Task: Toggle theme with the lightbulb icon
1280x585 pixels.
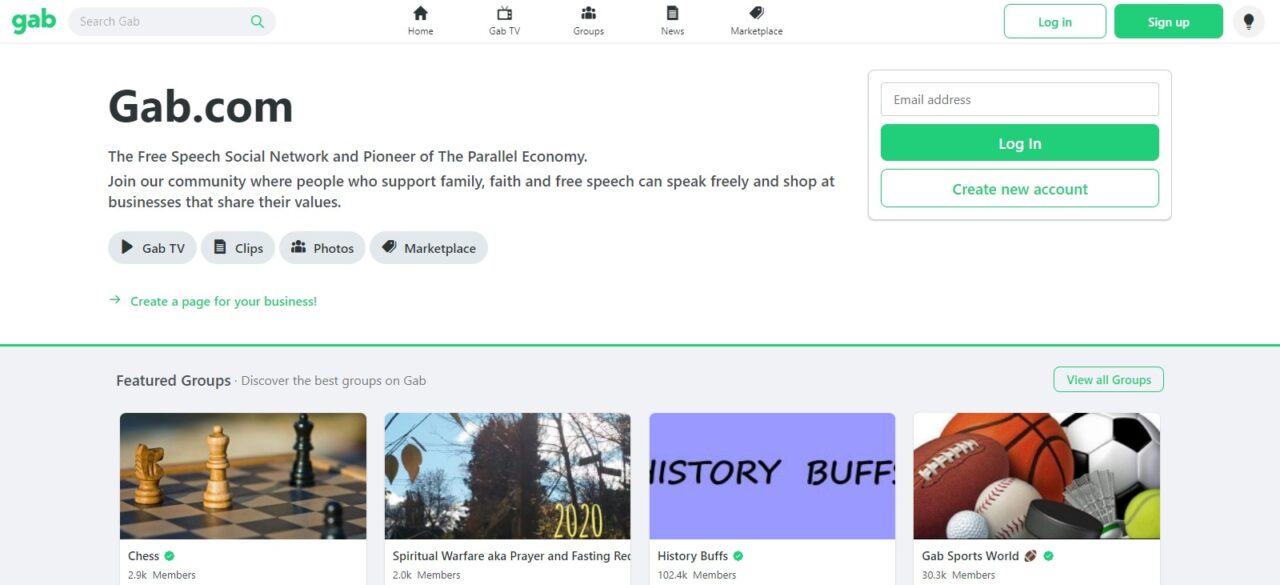Action: [x=1248, y=21]
